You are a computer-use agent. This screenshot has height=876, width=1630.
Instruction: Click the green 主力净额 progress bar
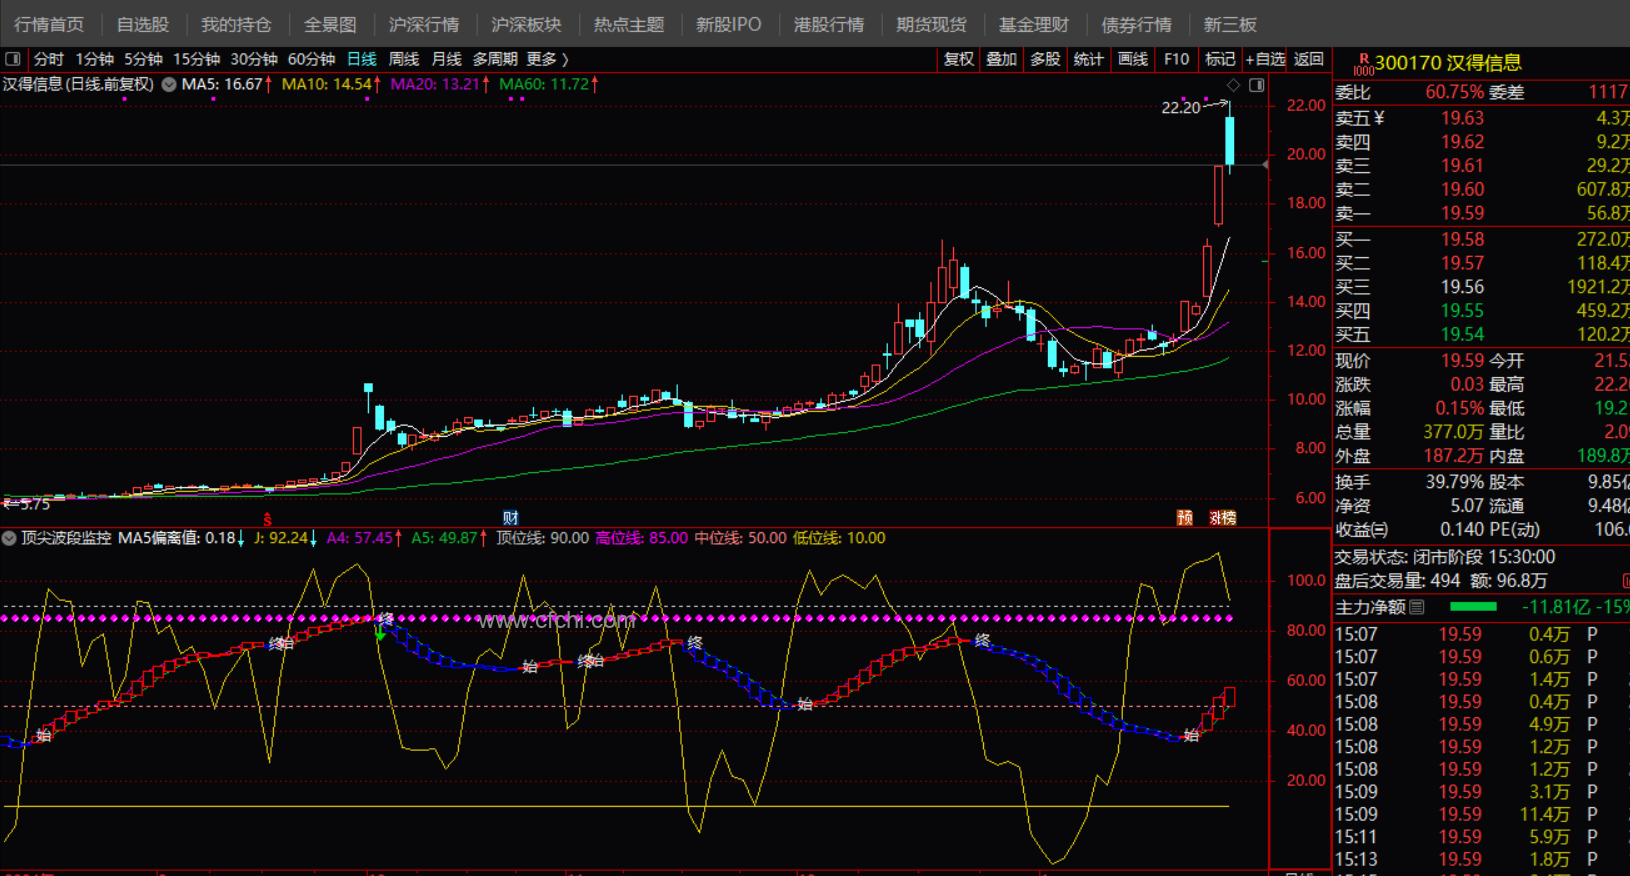1473,607
